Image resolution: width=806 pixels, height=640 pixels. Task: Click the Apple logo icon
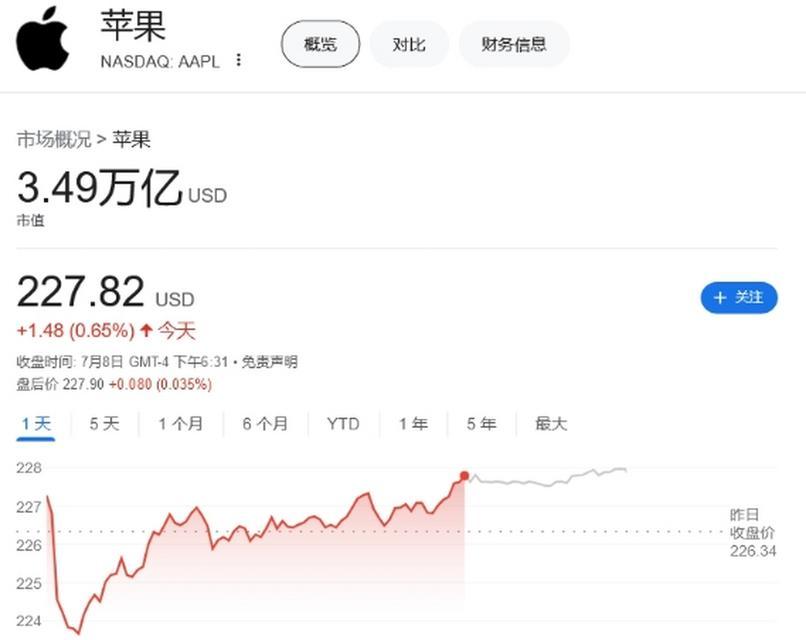pyautogui.click(x=42, y=39)
